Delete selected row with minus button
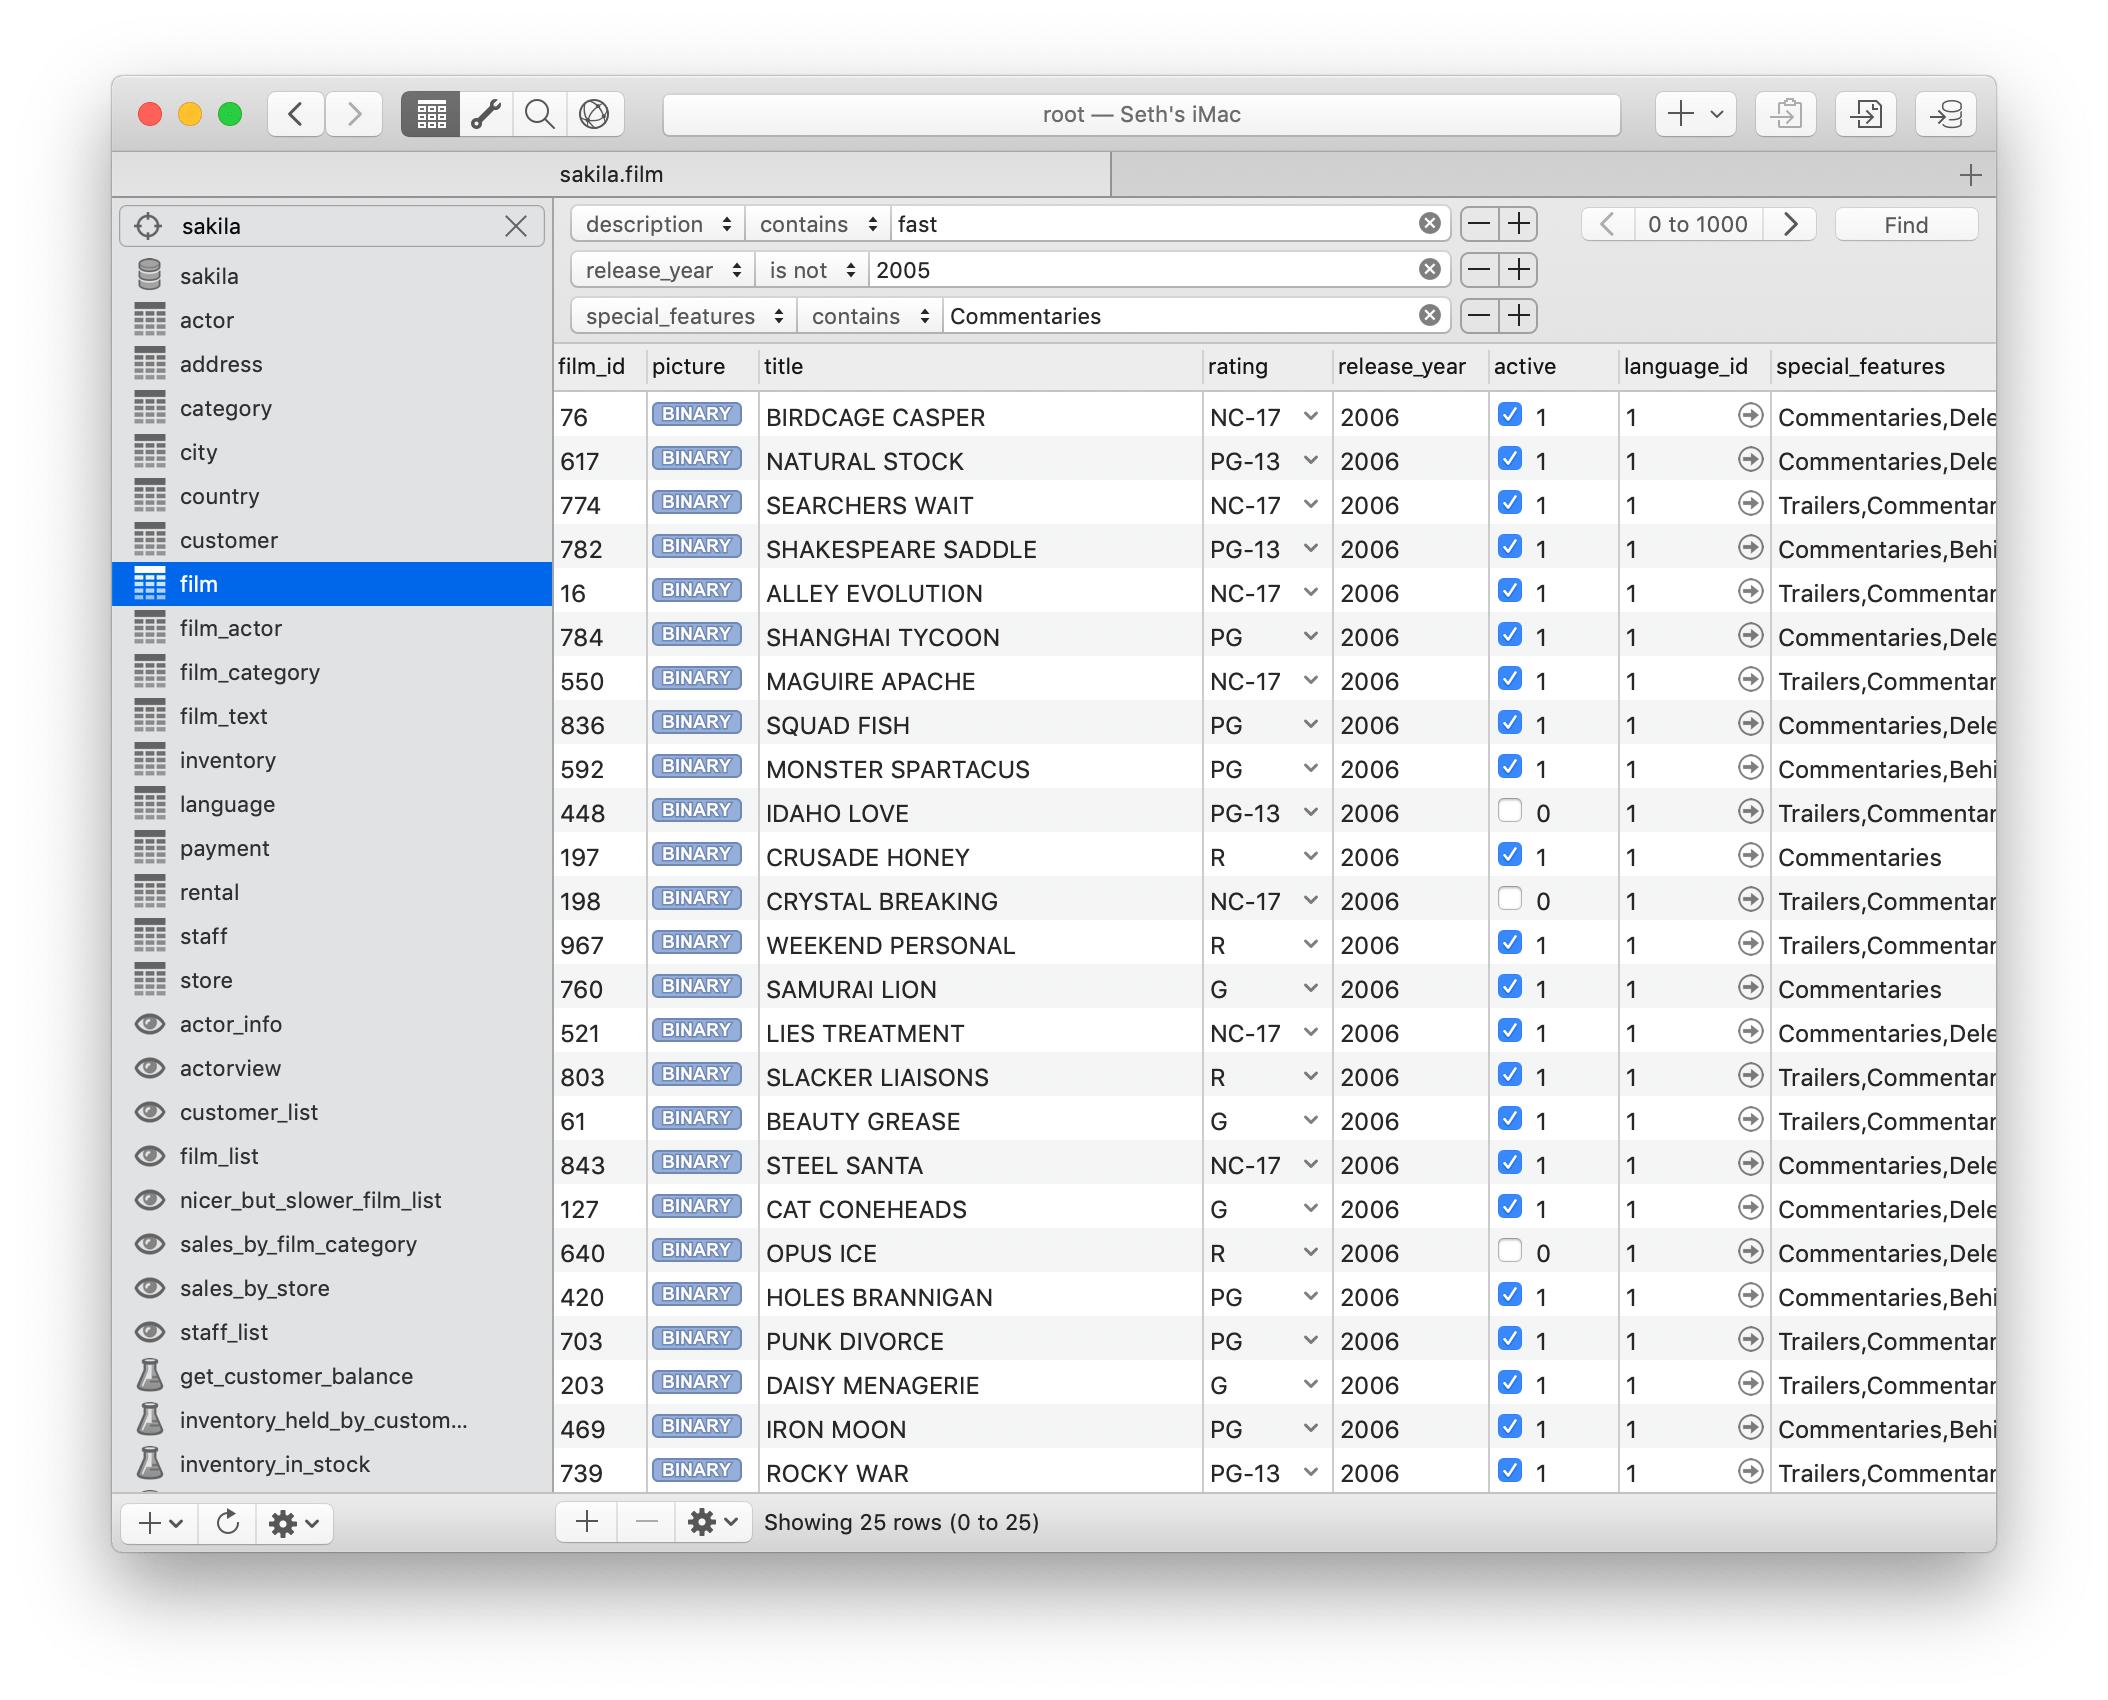The height and width of the screenshot is (1700, 2108). [647, 1522]
